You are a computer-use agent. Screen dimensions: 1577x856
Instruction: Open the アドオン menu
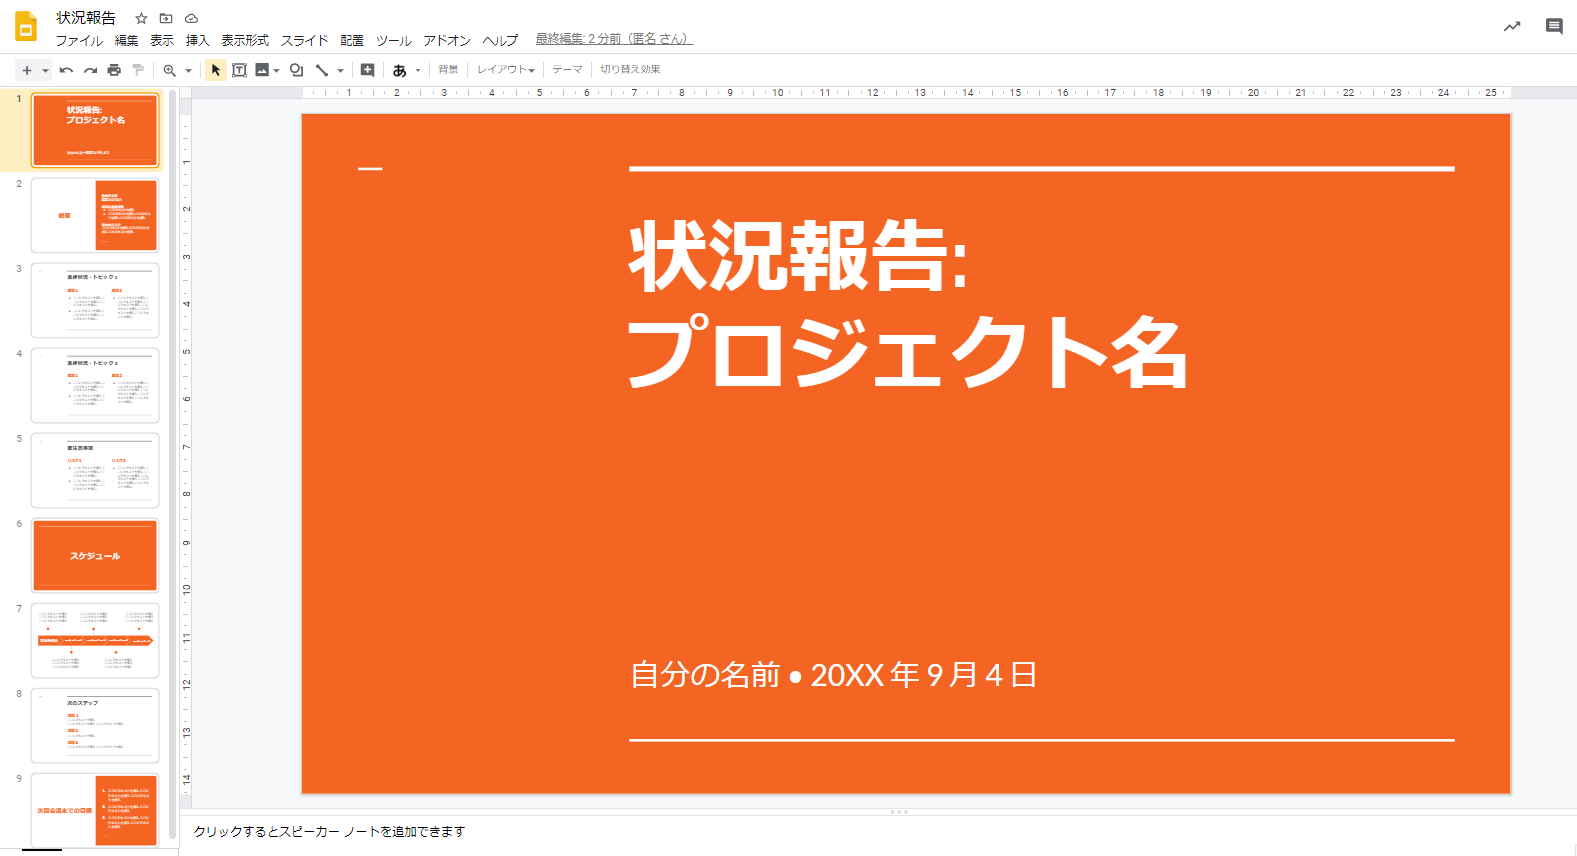click(447, 40)
